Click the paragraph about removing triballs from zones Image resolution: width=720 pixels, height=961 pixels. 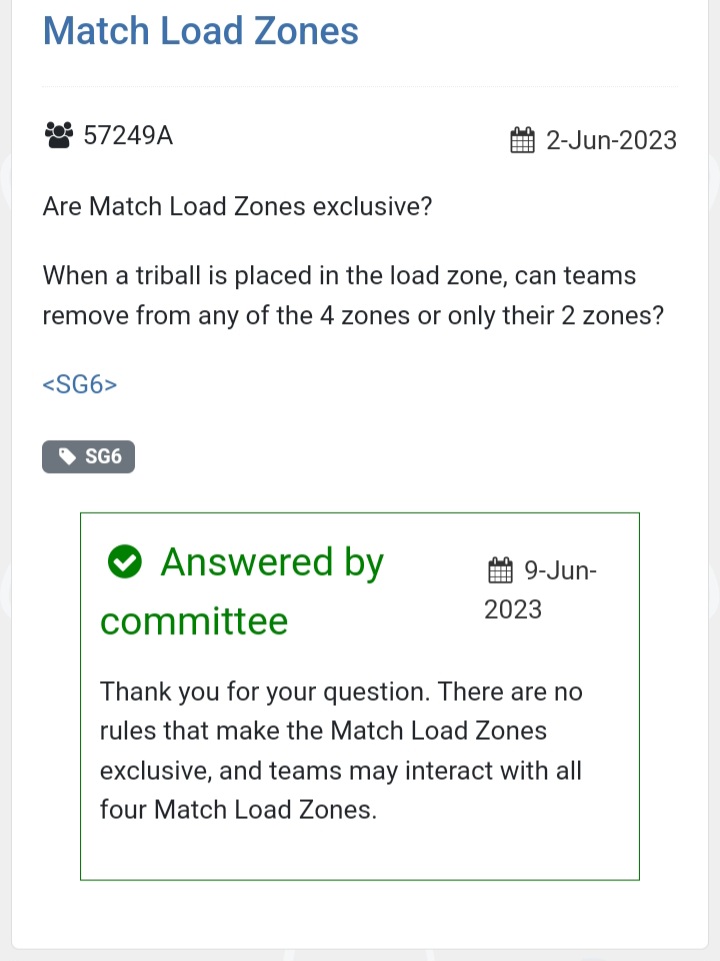tap(353, 296)
